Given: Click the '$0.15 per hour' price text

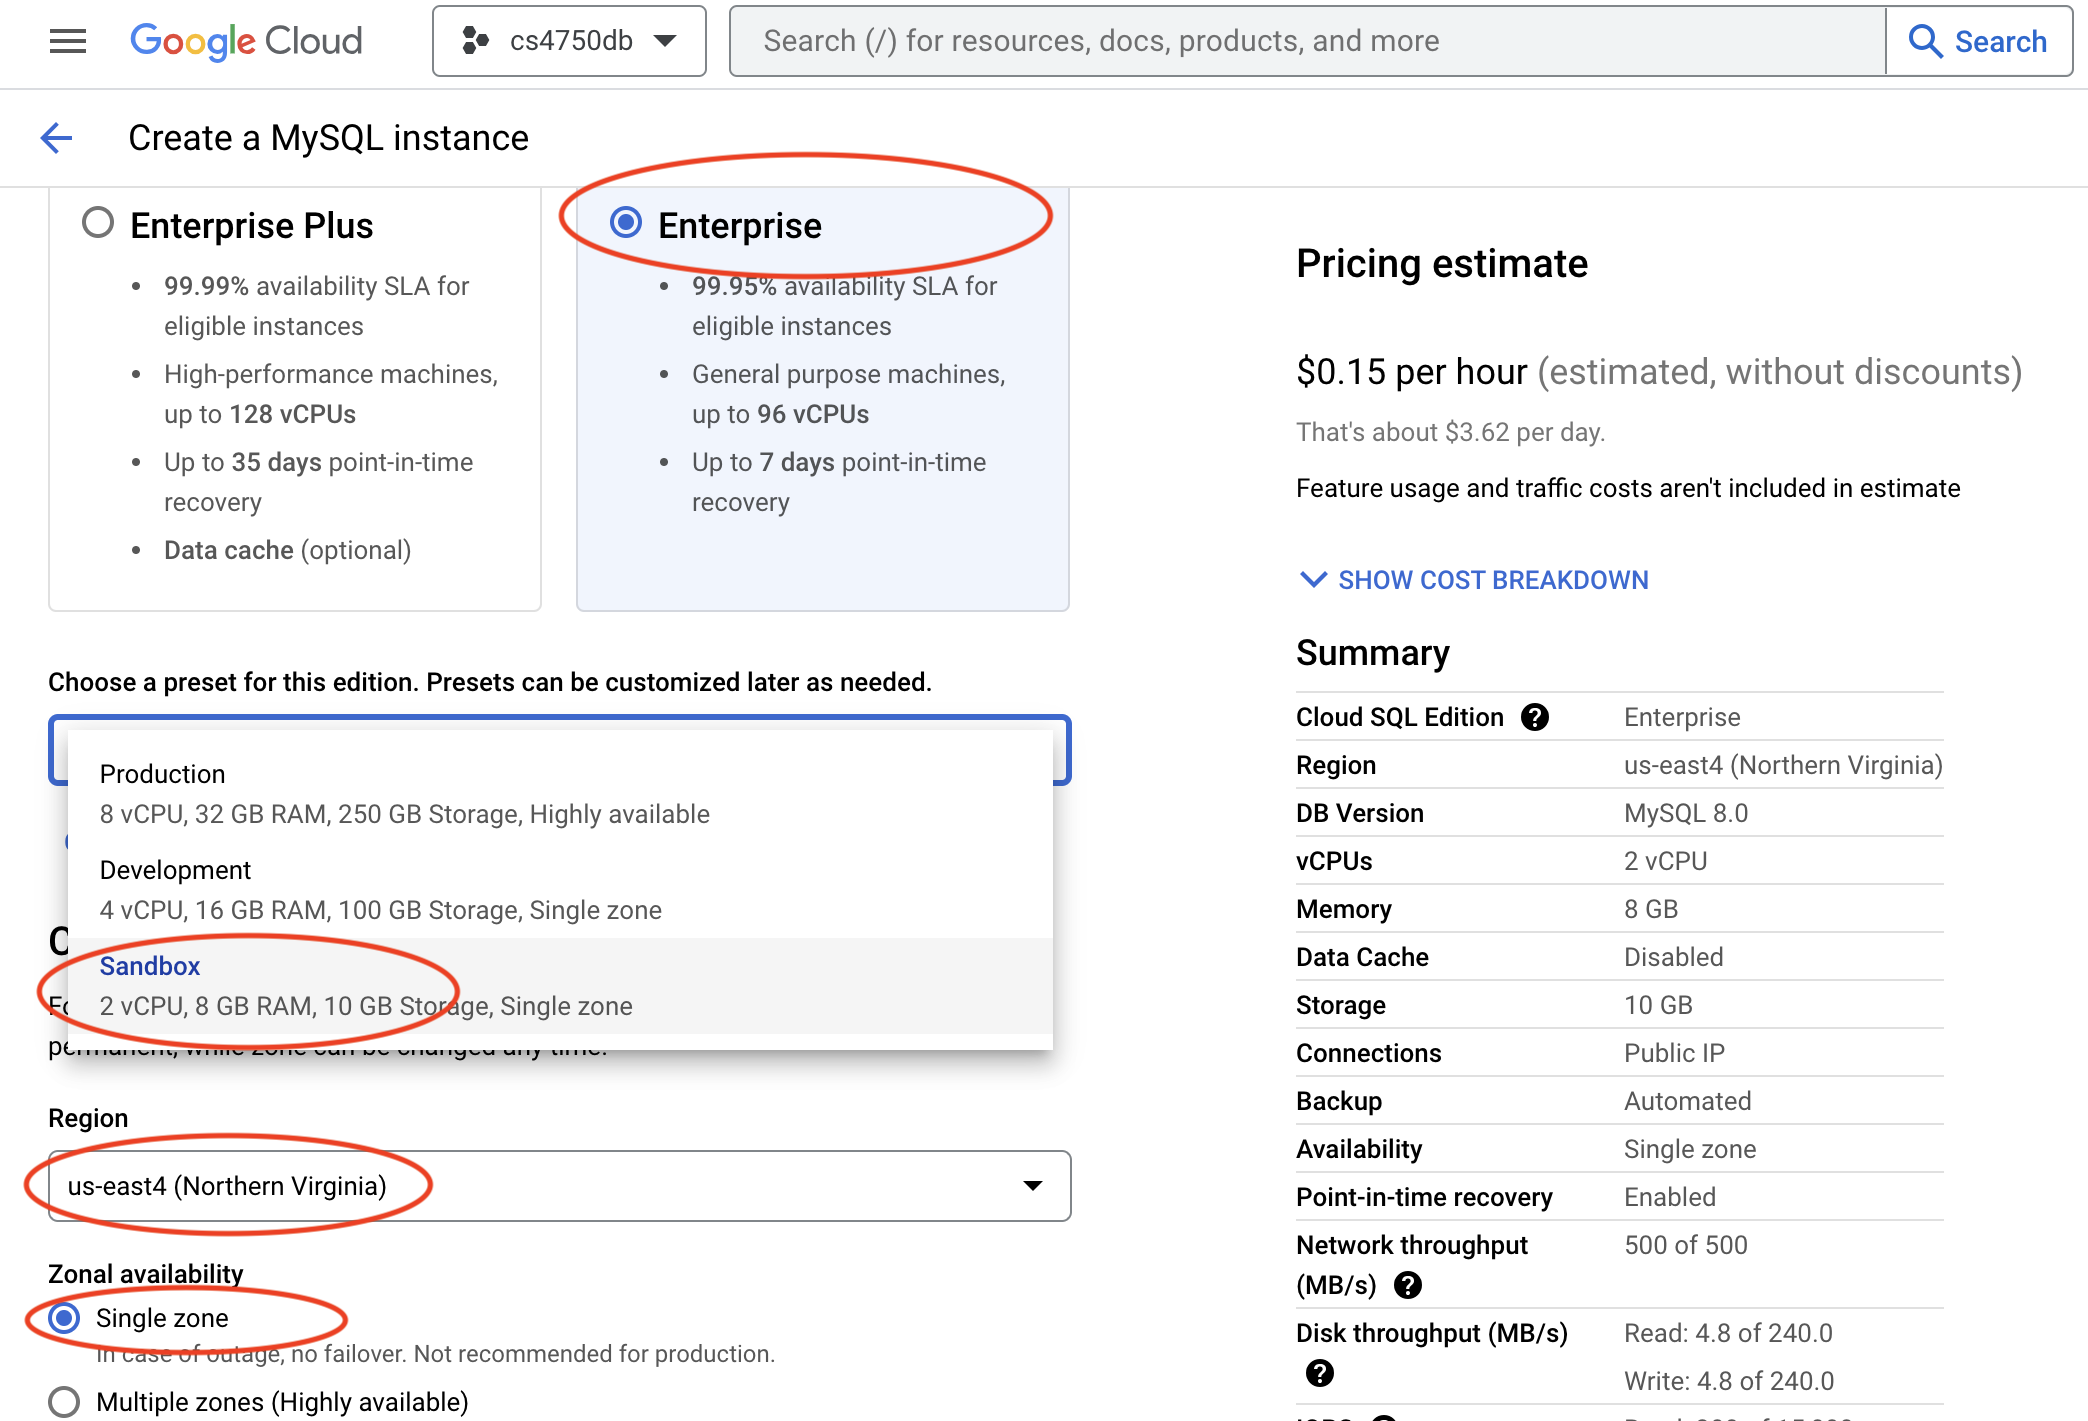Looking at the screenshot, I should tap(1412, 372).
